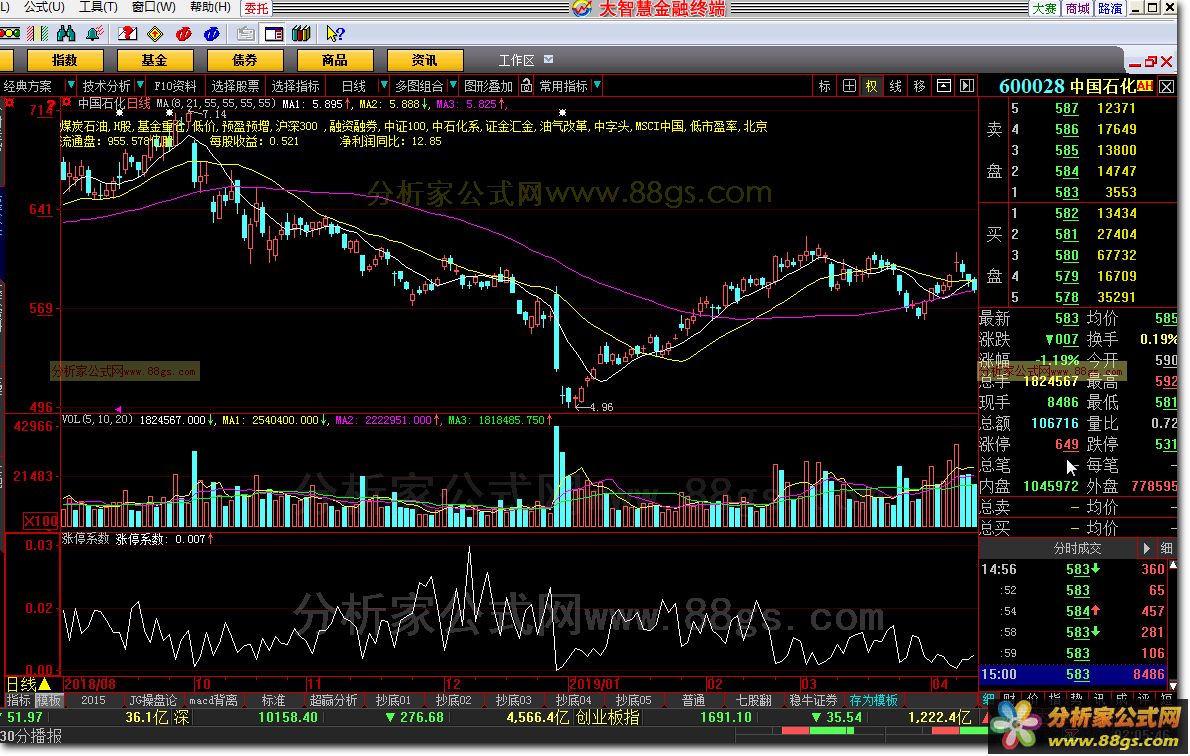1190x756 pixels.
Task: Click the window-frame icon next to 移
Action: 943,86
